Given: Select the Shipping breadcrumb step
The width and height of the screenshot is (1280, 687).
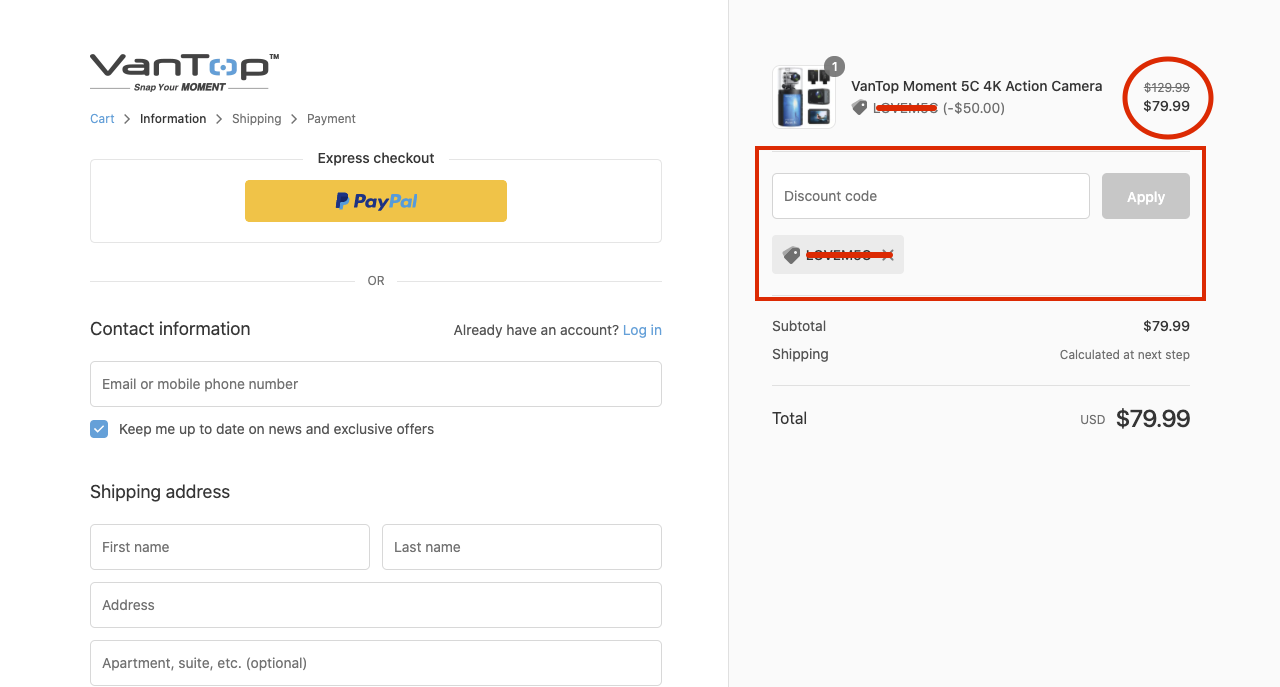Looking at the screenshot, I should click(256, 119).
